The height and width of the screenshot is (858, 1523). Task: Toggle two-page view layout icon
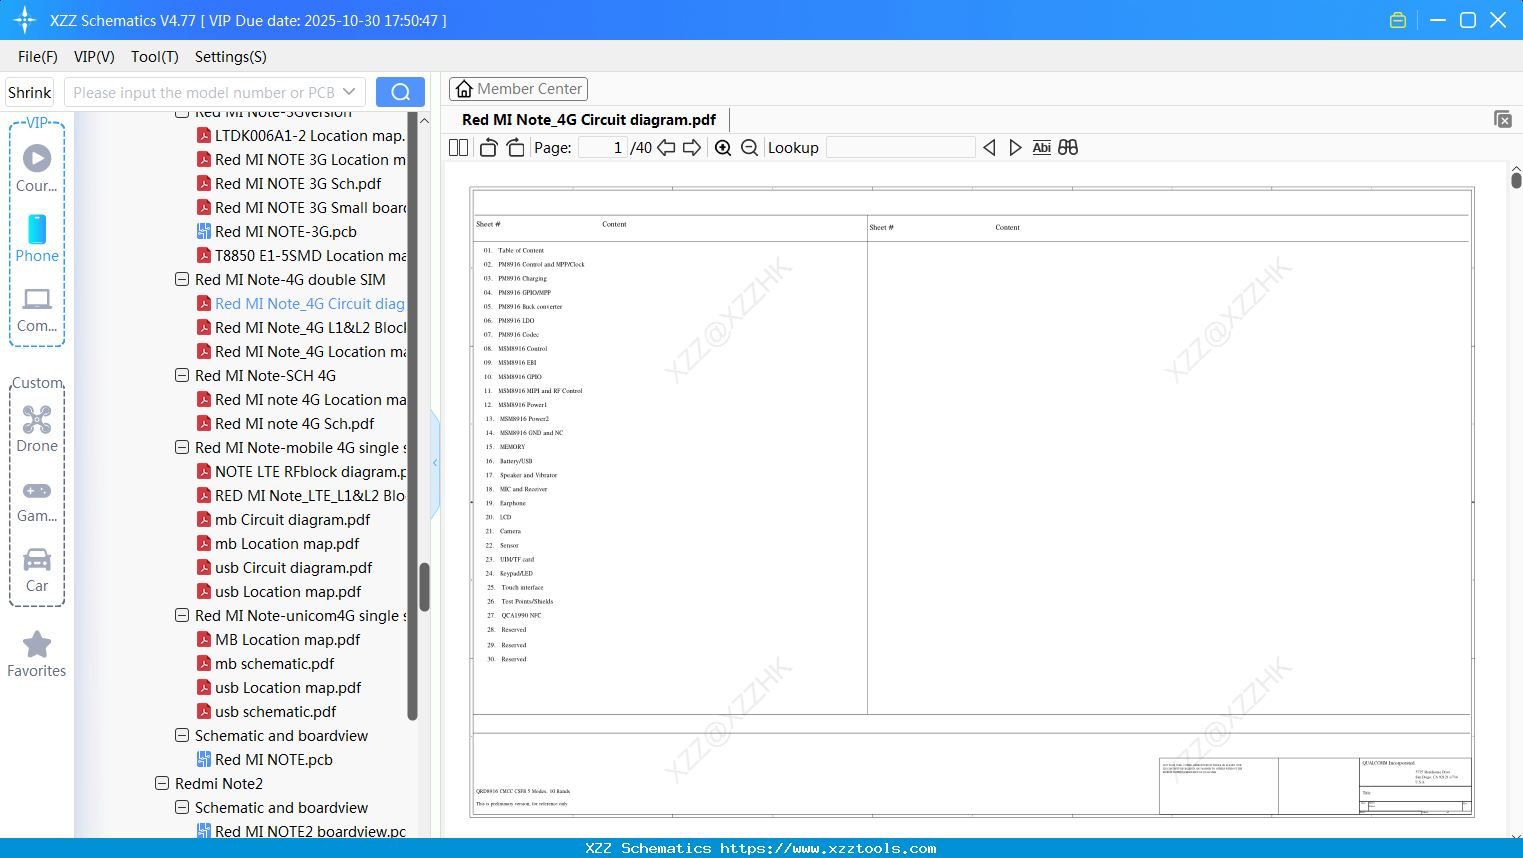coord(458,148)
